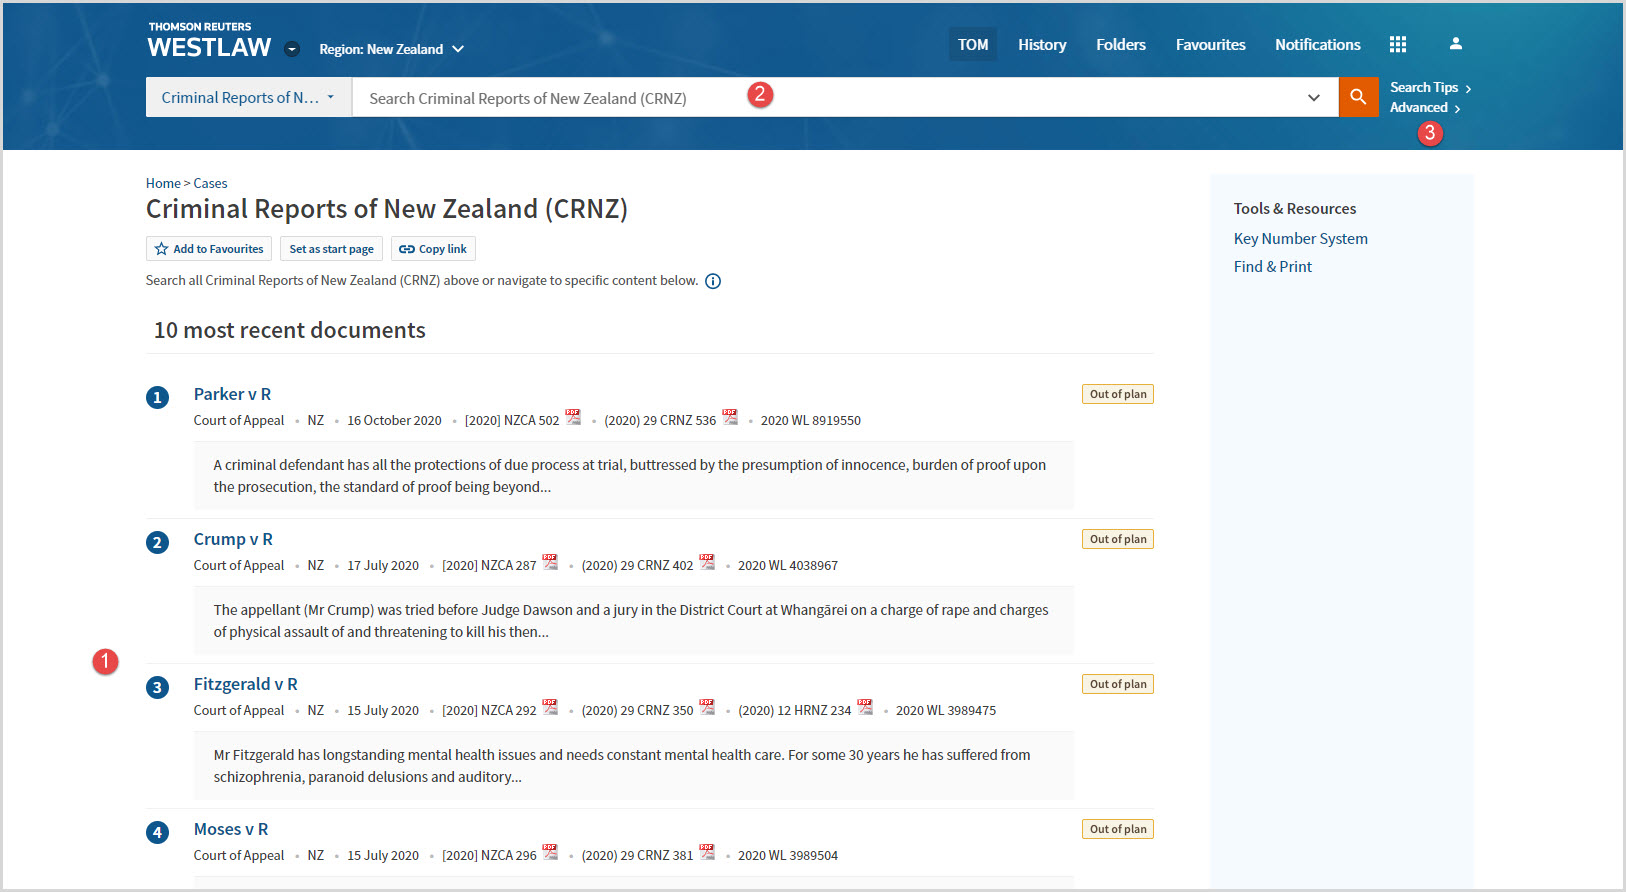Click citation 2020 WL 4038967
This screenshot has width=1626, height=892.
coord(788,566)
